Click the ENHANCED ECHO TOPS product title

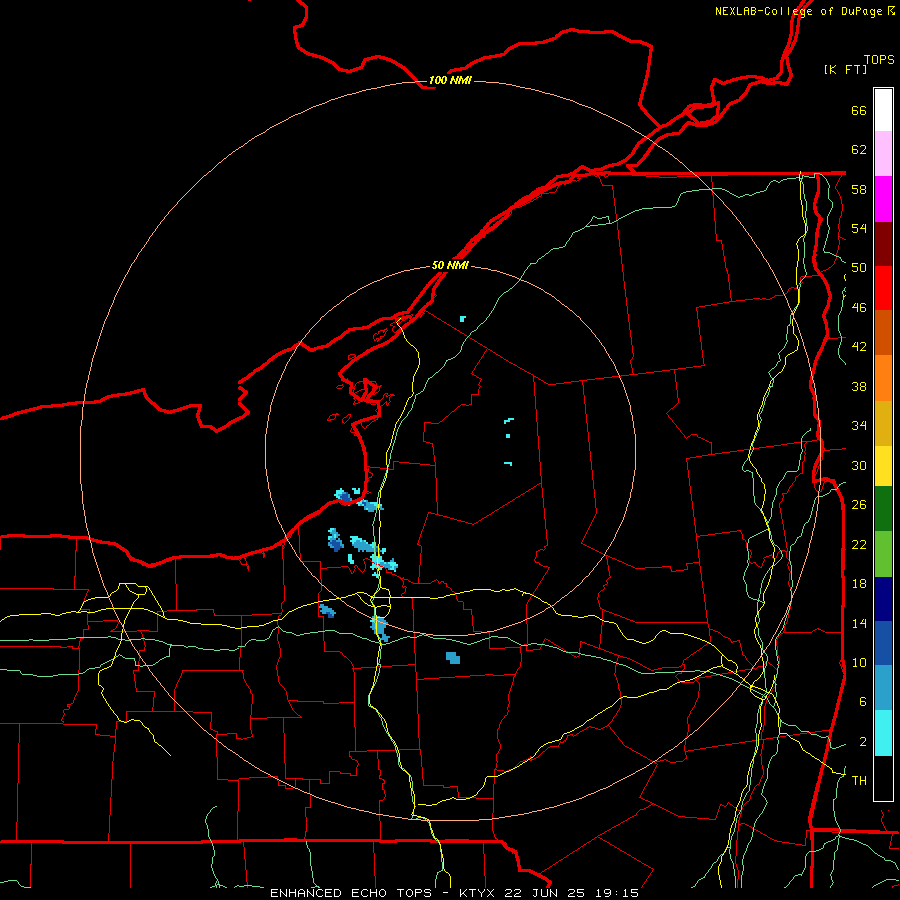tap(351, 893)
